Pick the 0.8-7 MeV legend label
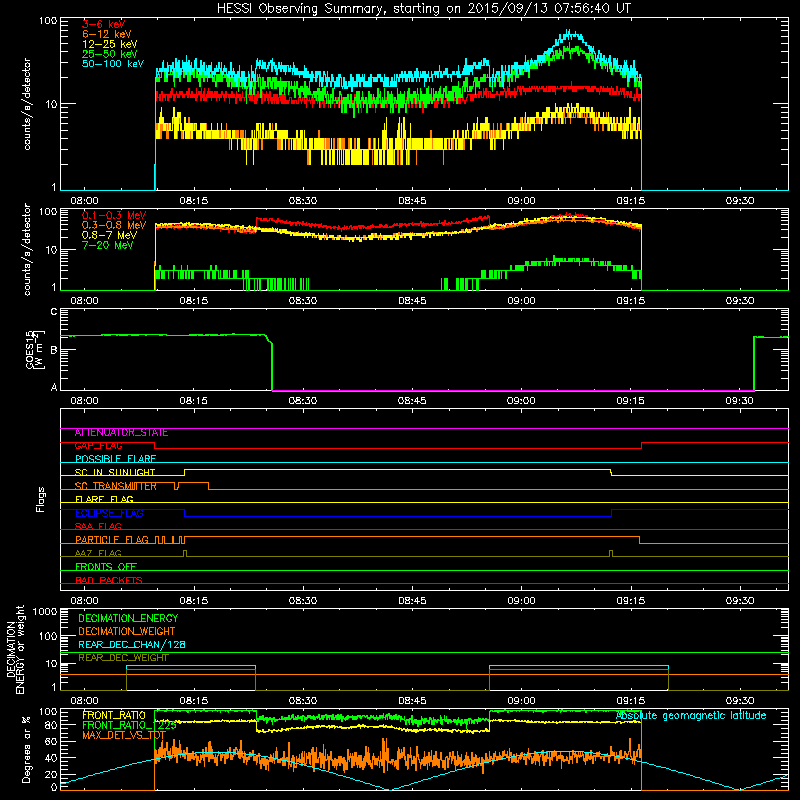The image size is (800, 800). pyautogui.click(x=110, y=235)
